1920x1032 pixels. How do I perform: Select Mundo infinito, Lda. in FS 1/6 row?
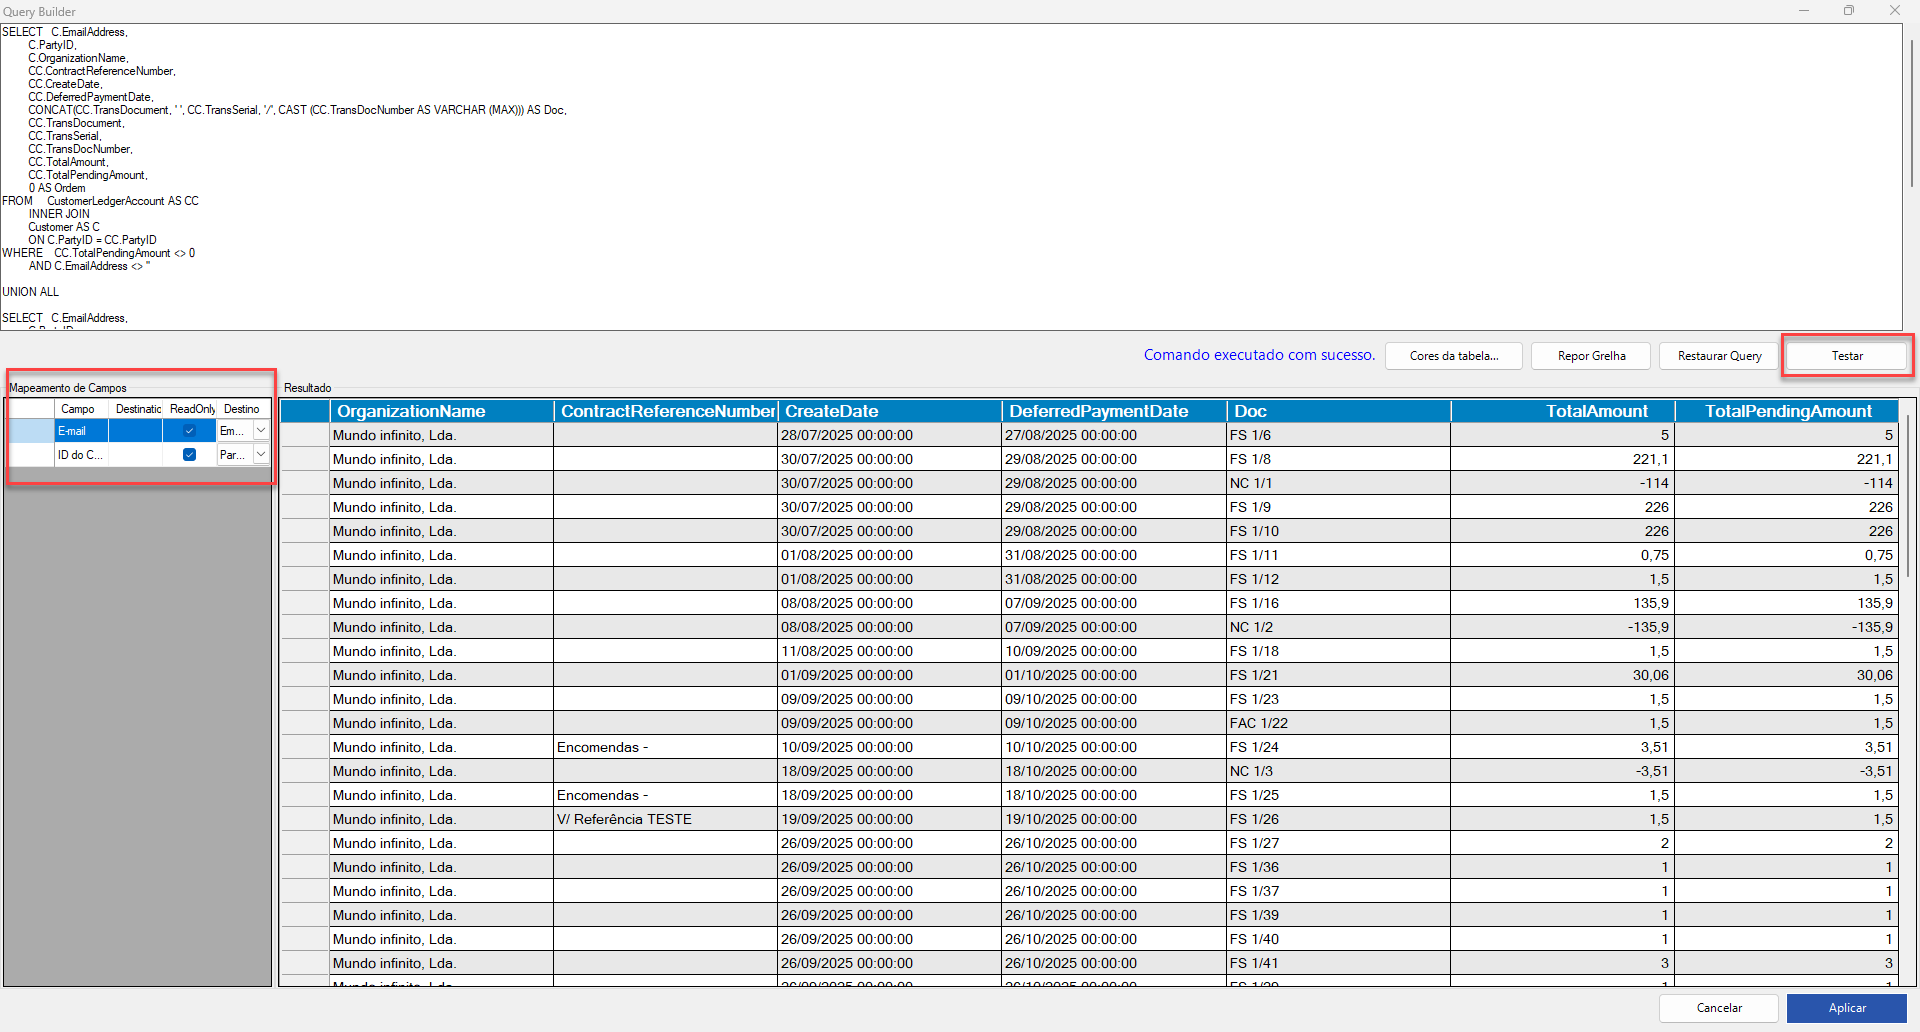tap(442, 435)
